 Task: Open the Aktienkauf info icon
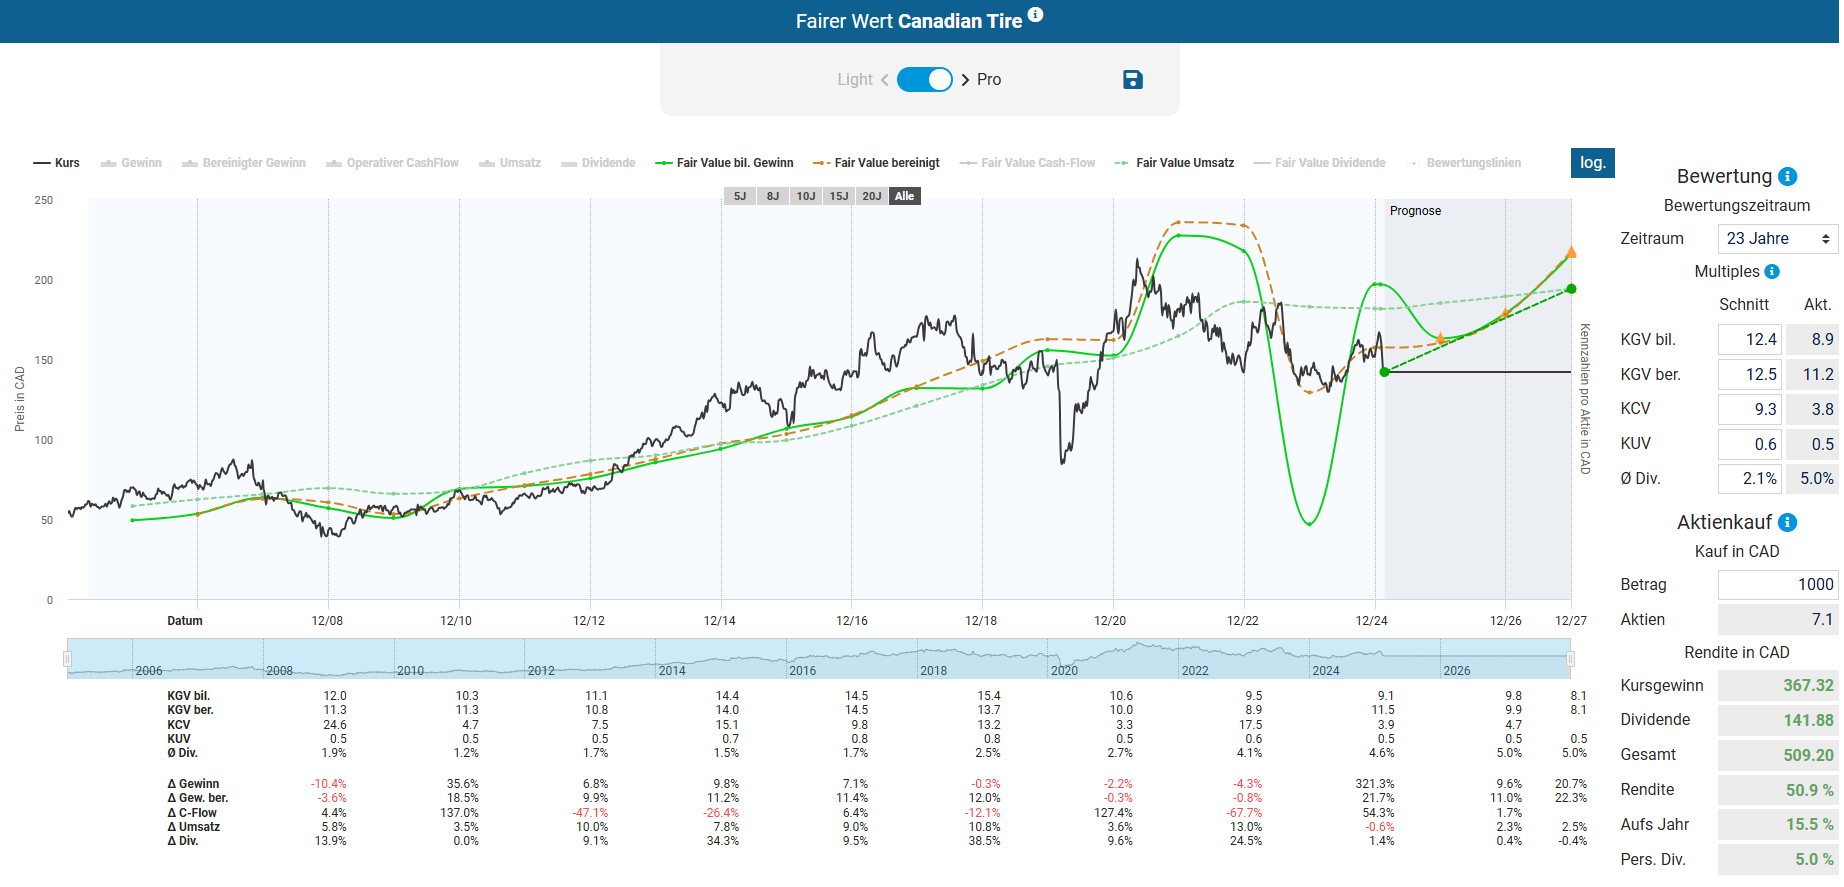pos(1788,523)
